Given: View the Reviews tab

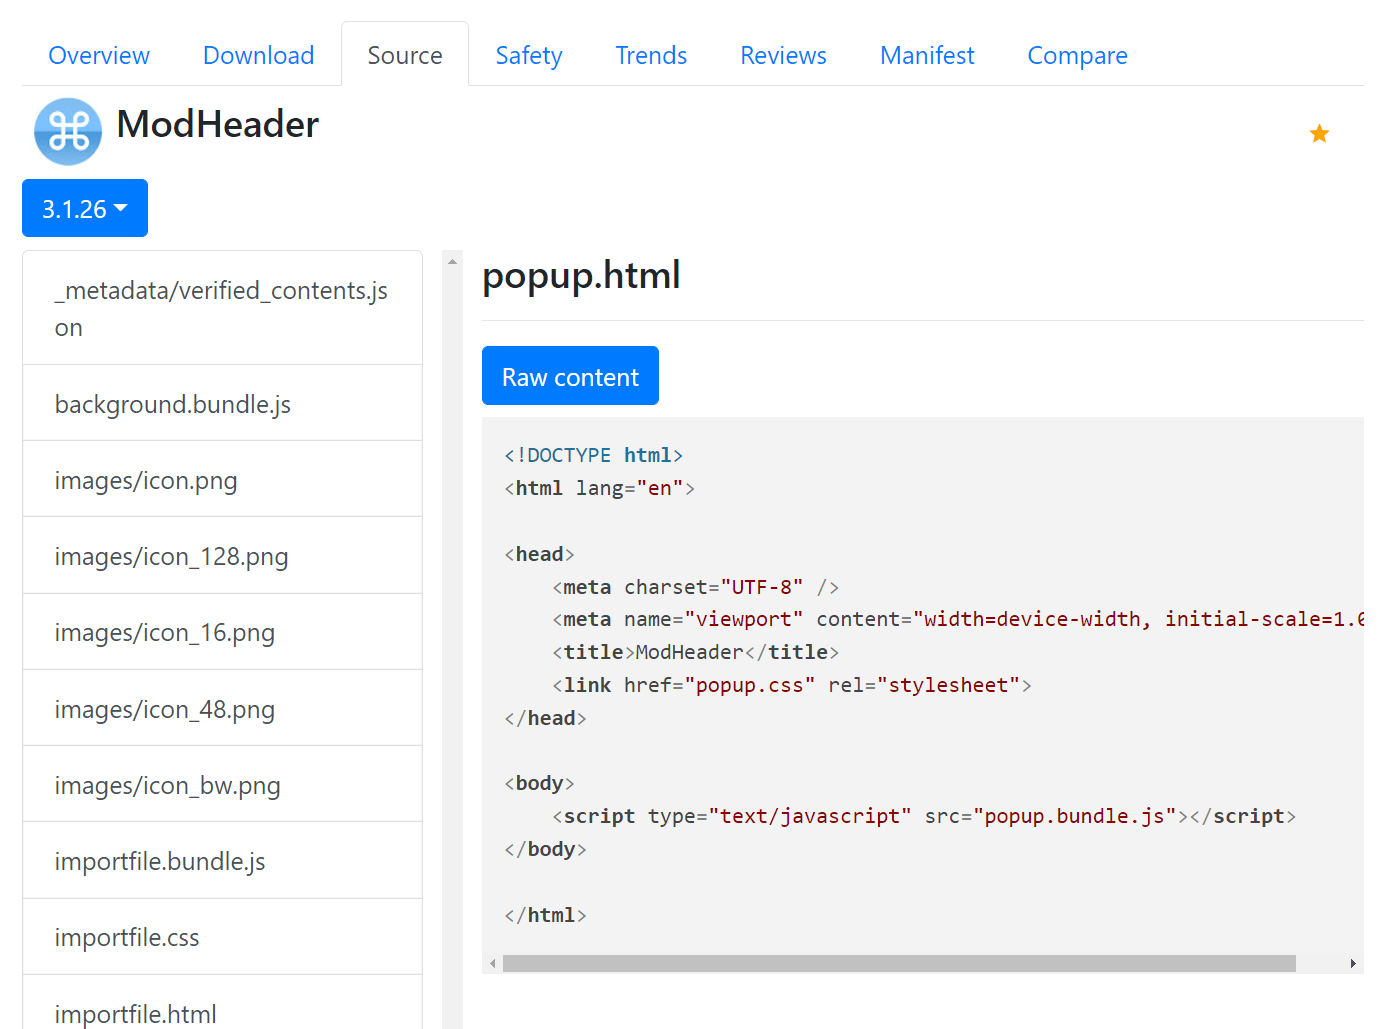Looking at the screenshot, I should pos(783,55).
